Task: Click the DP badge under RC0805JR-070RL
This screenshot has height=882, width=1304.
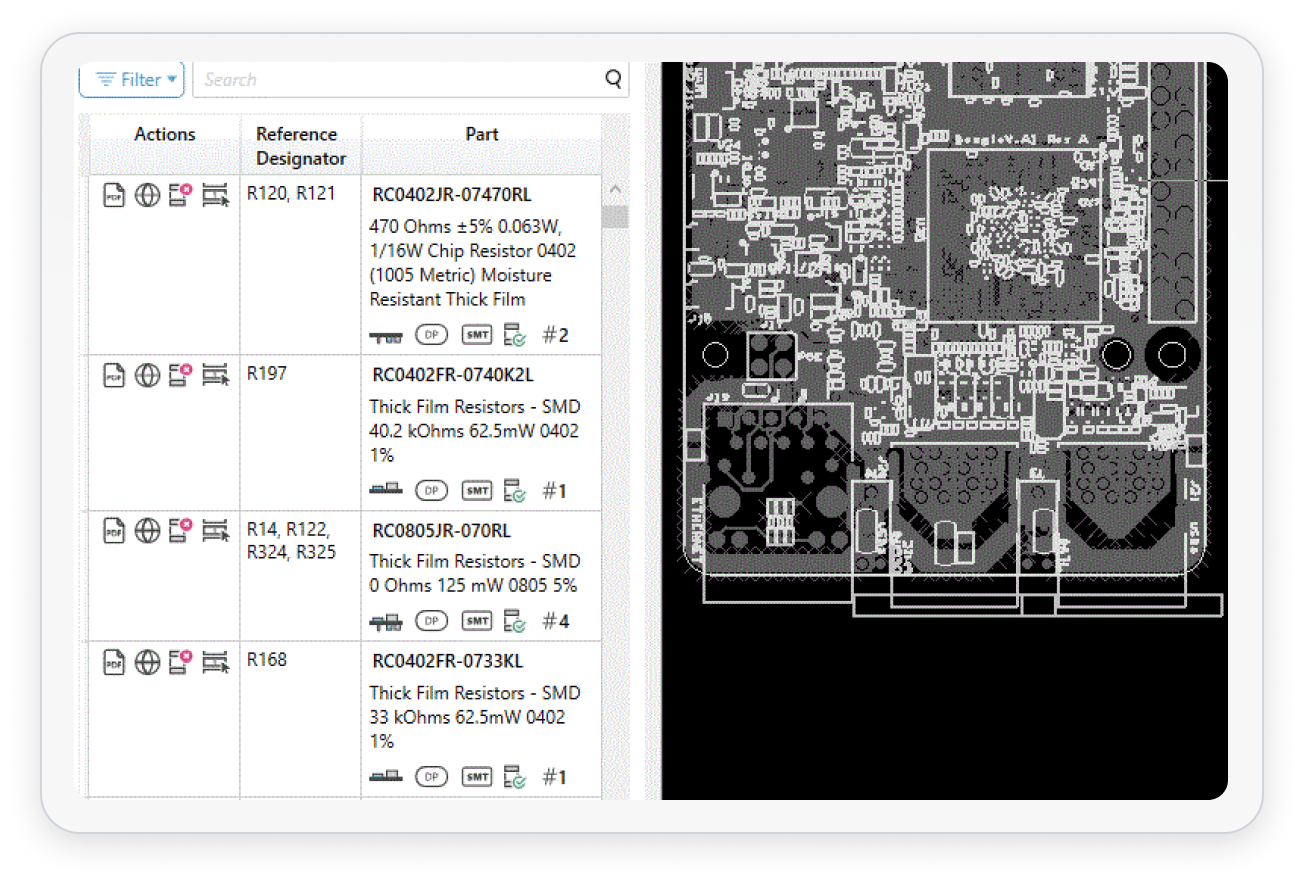Action: click(x=432, y=621)
